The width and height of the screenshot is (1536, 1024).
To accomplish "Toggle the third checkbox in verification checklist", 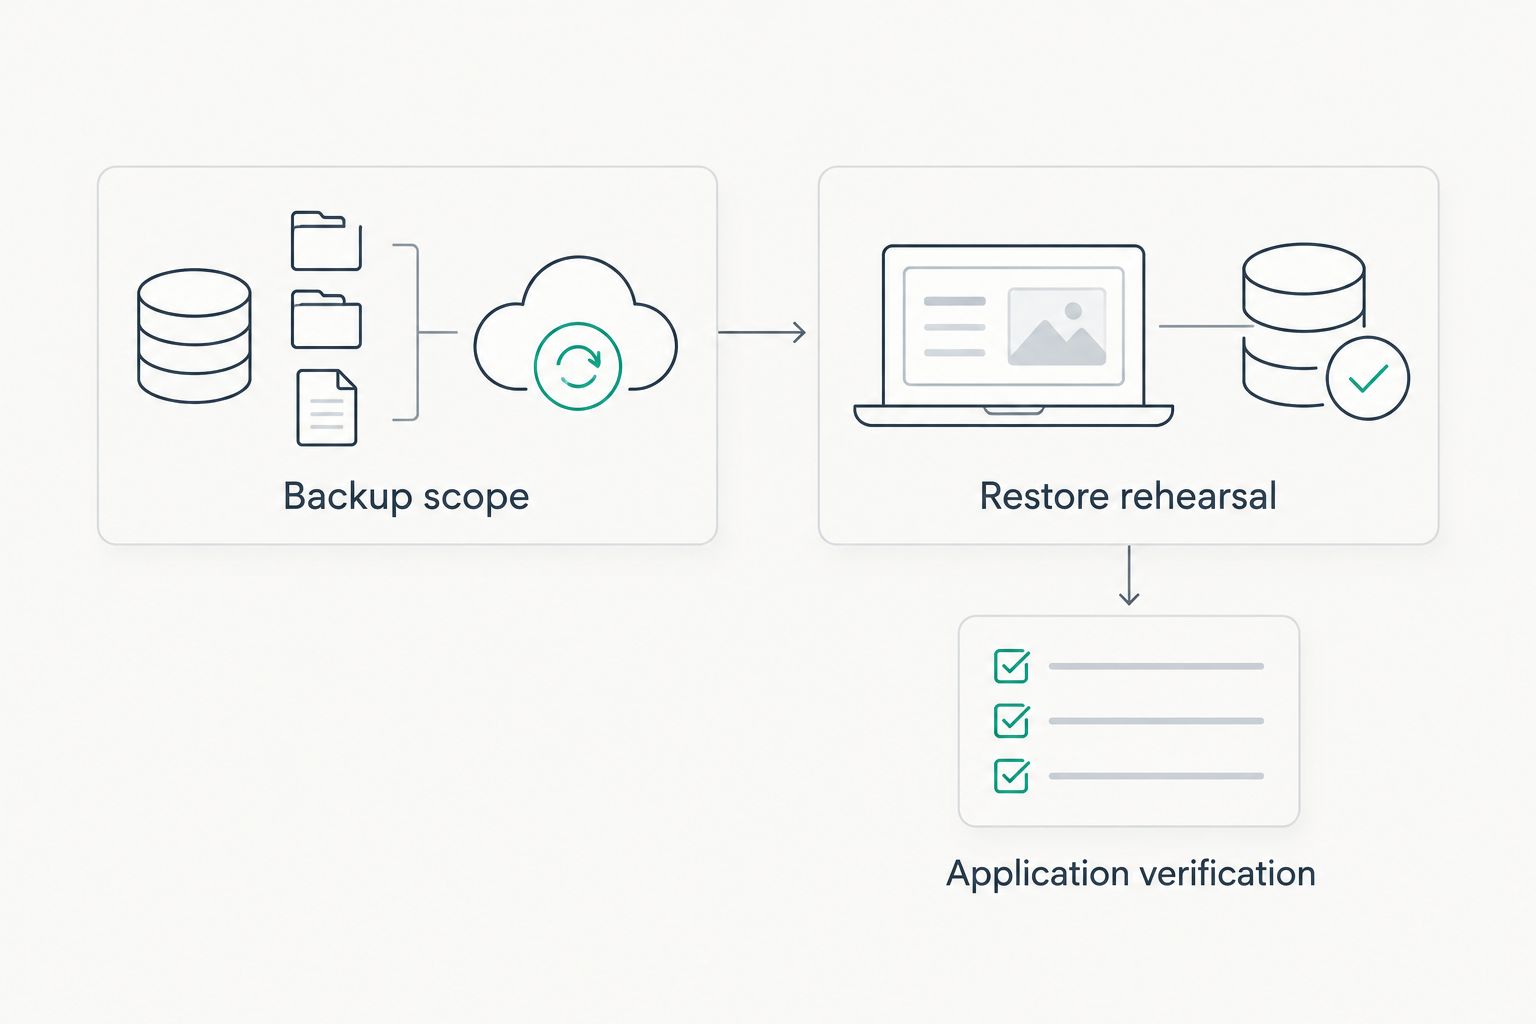I will click(x=1012, y=776).
